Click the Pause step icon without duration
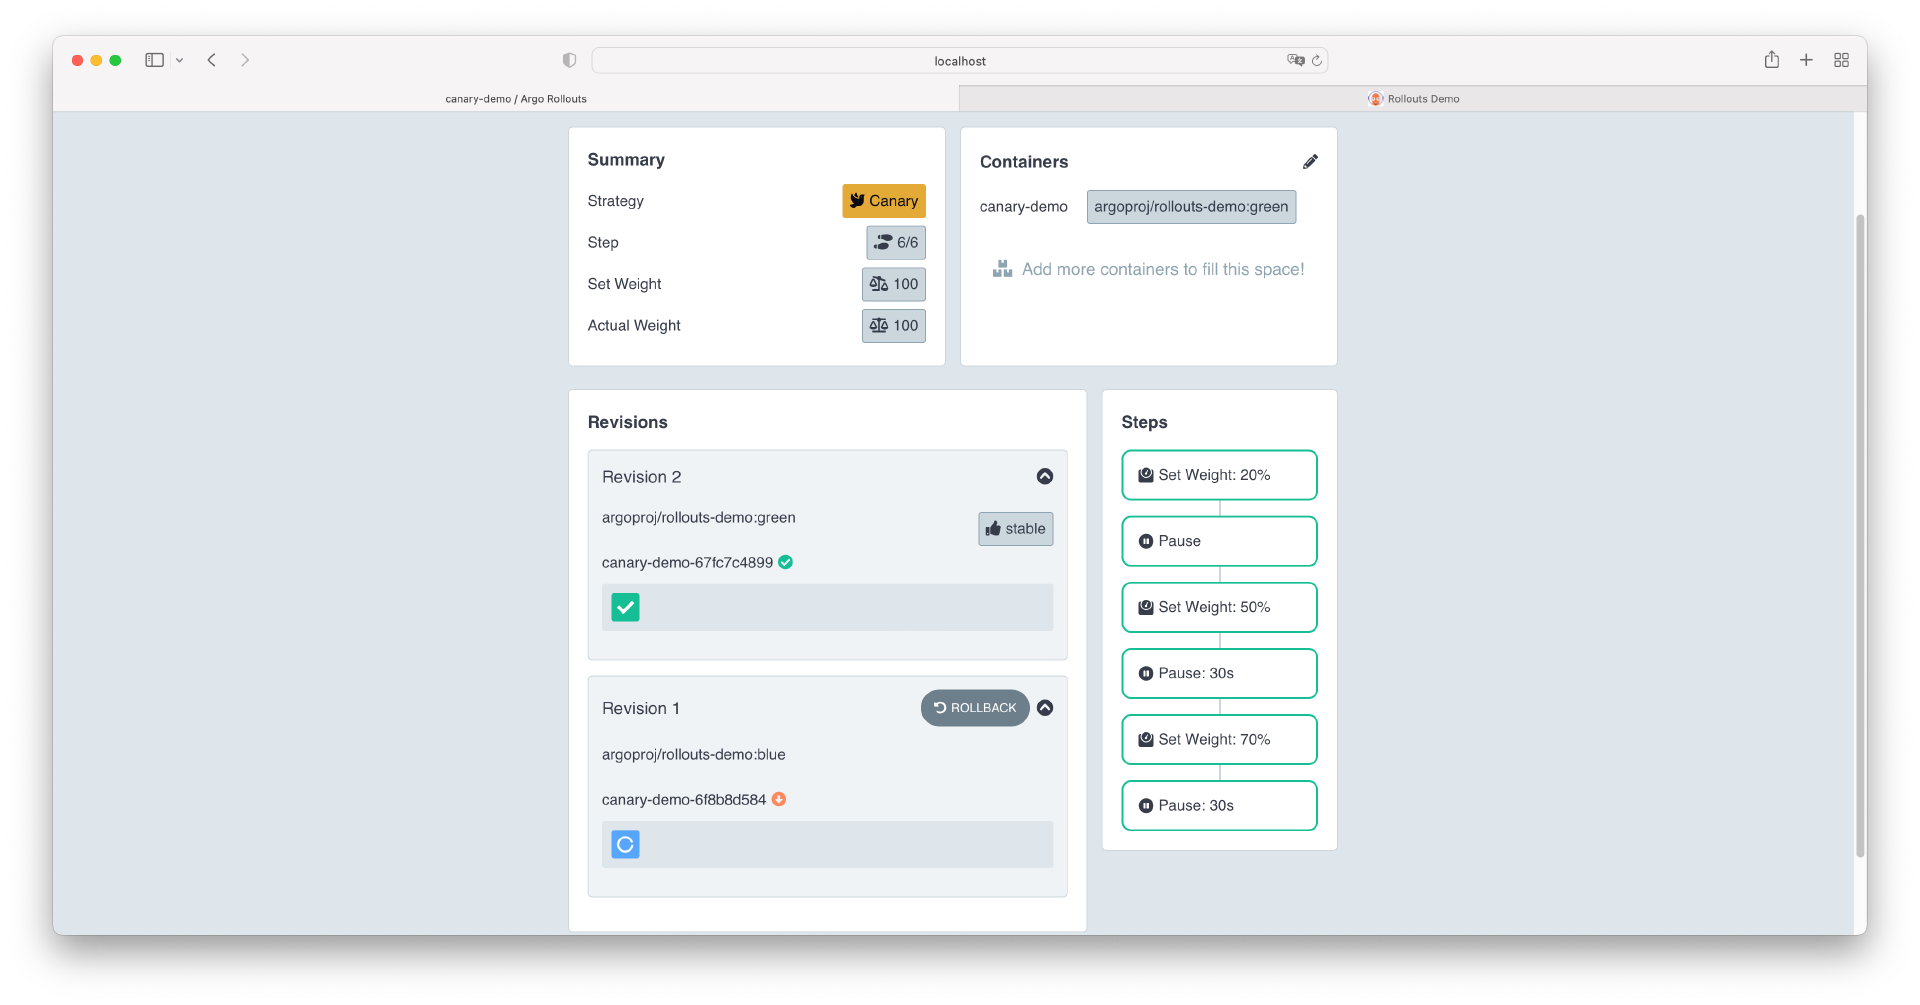This screenshot has width=1920, height=1005. click(x=1146, y=541)
